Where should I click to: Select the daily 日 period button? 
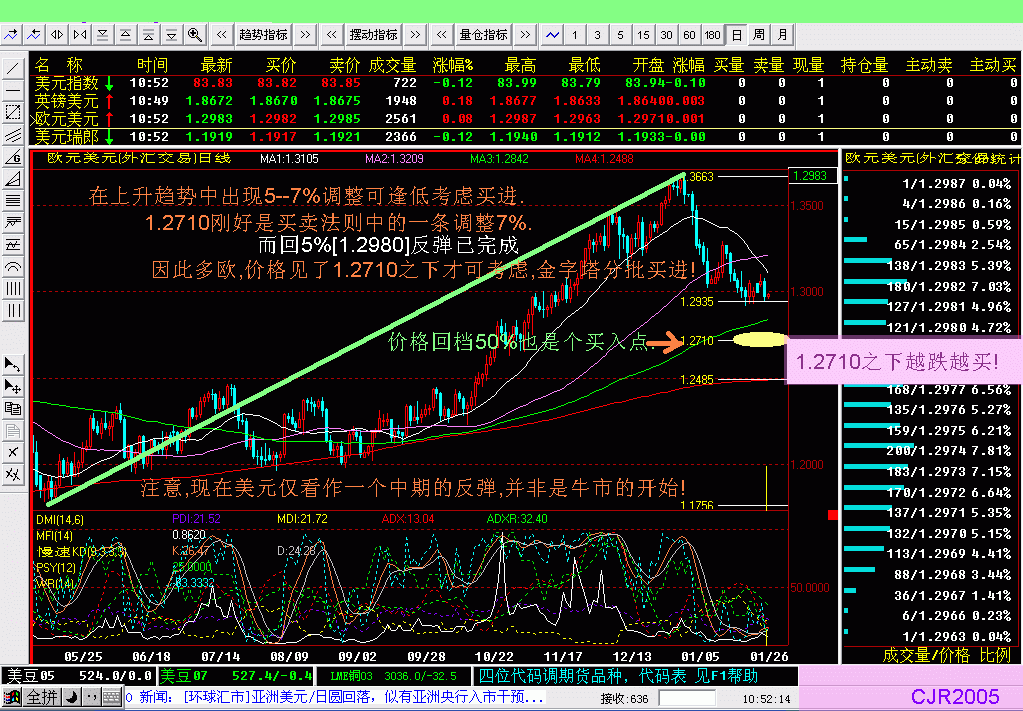tap(737, 35)
